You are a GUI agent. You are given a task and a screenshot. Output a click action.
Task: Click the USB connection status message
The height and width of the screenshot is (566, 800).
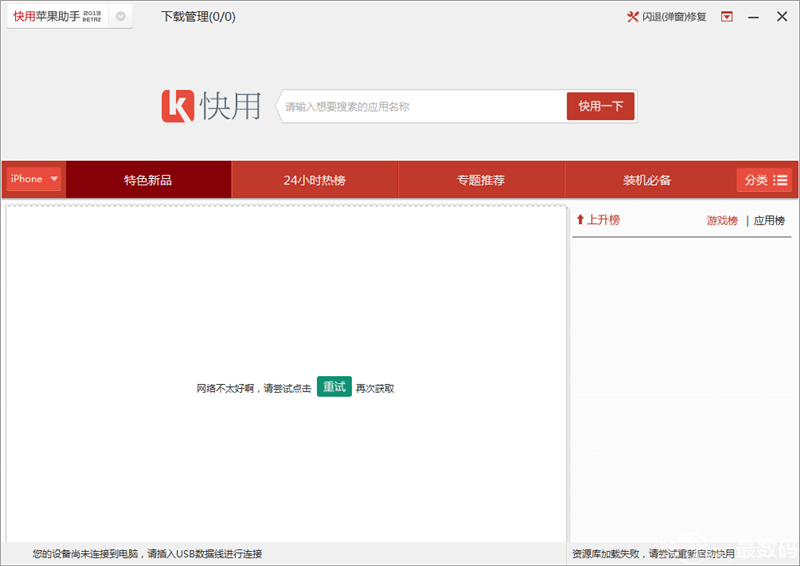[147, 554]
